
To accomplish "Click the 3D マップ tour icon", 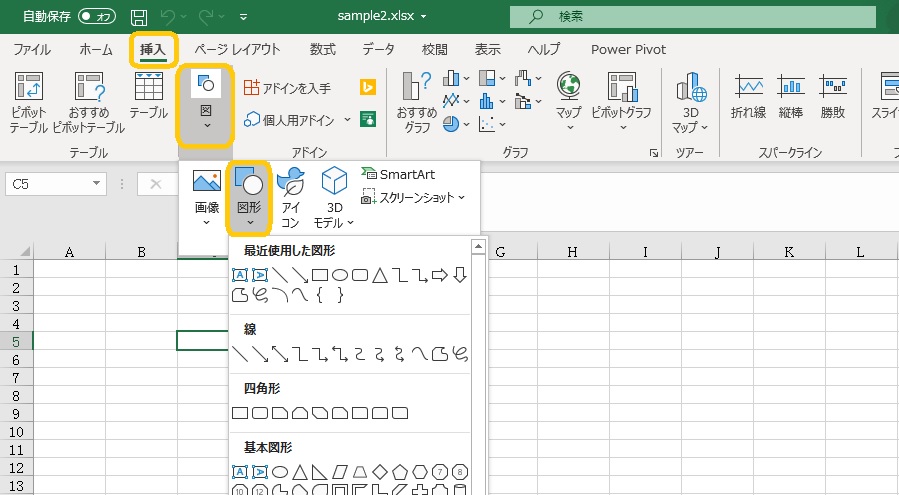I will (x=690, y=103).
